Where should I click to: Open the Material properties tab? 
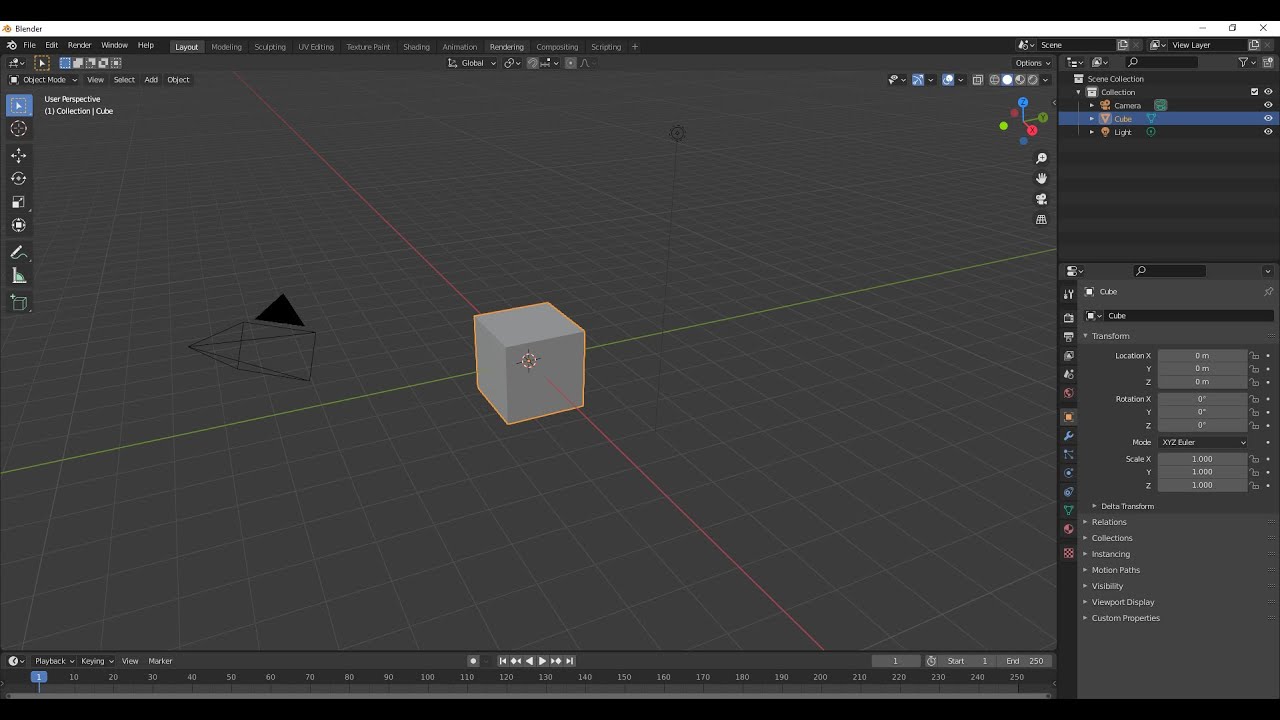[x=1068, y=530]
